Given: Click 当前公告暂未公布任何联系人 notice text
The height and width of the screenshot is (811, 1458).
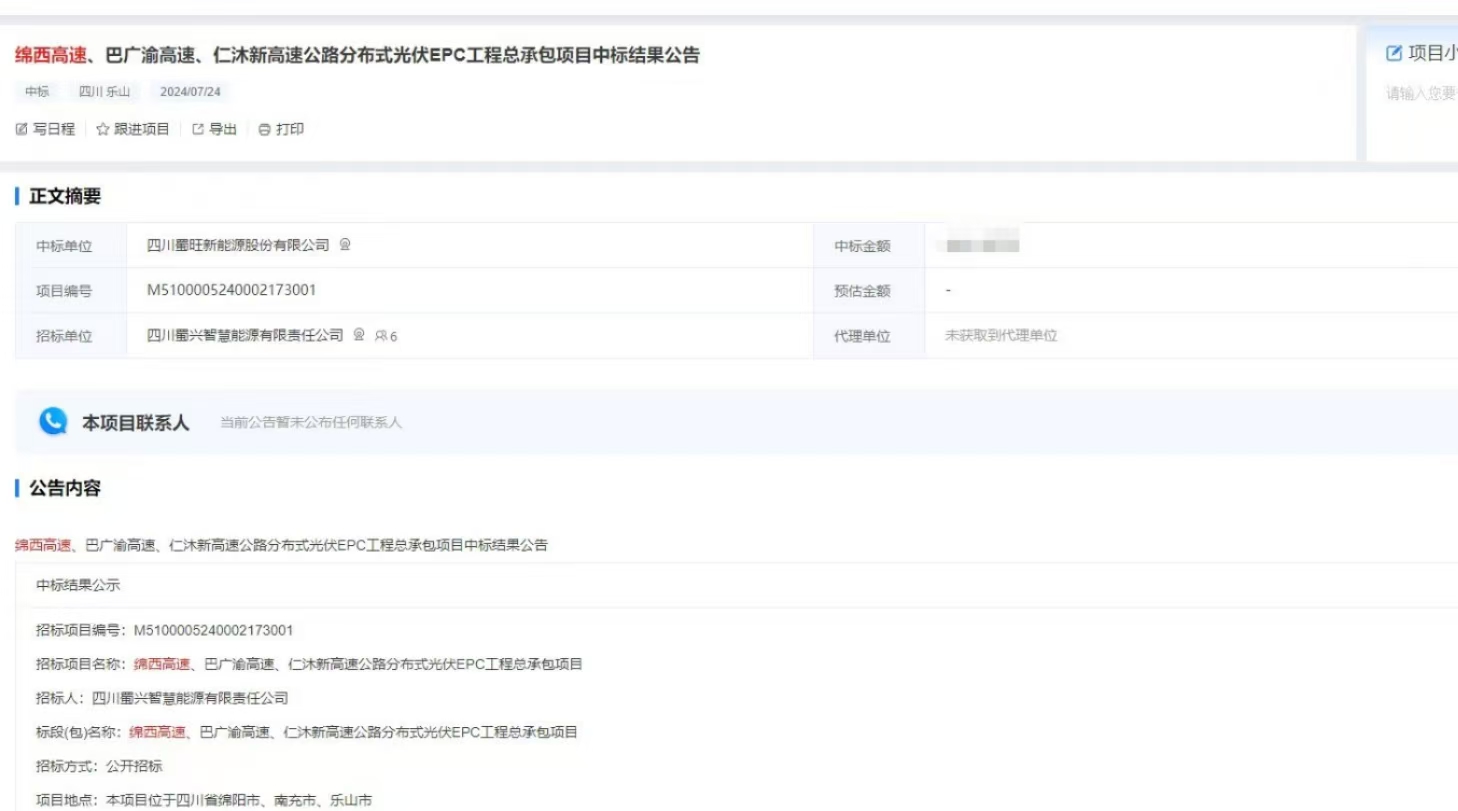Looking at the screenshot, I should [x=311, y=423].
